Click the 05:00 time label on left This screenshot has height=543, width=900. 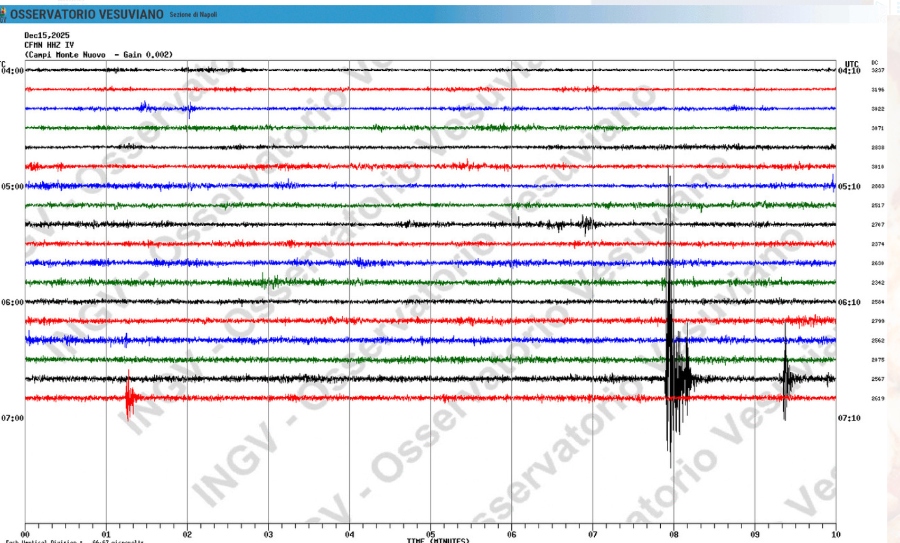point(12,186)
